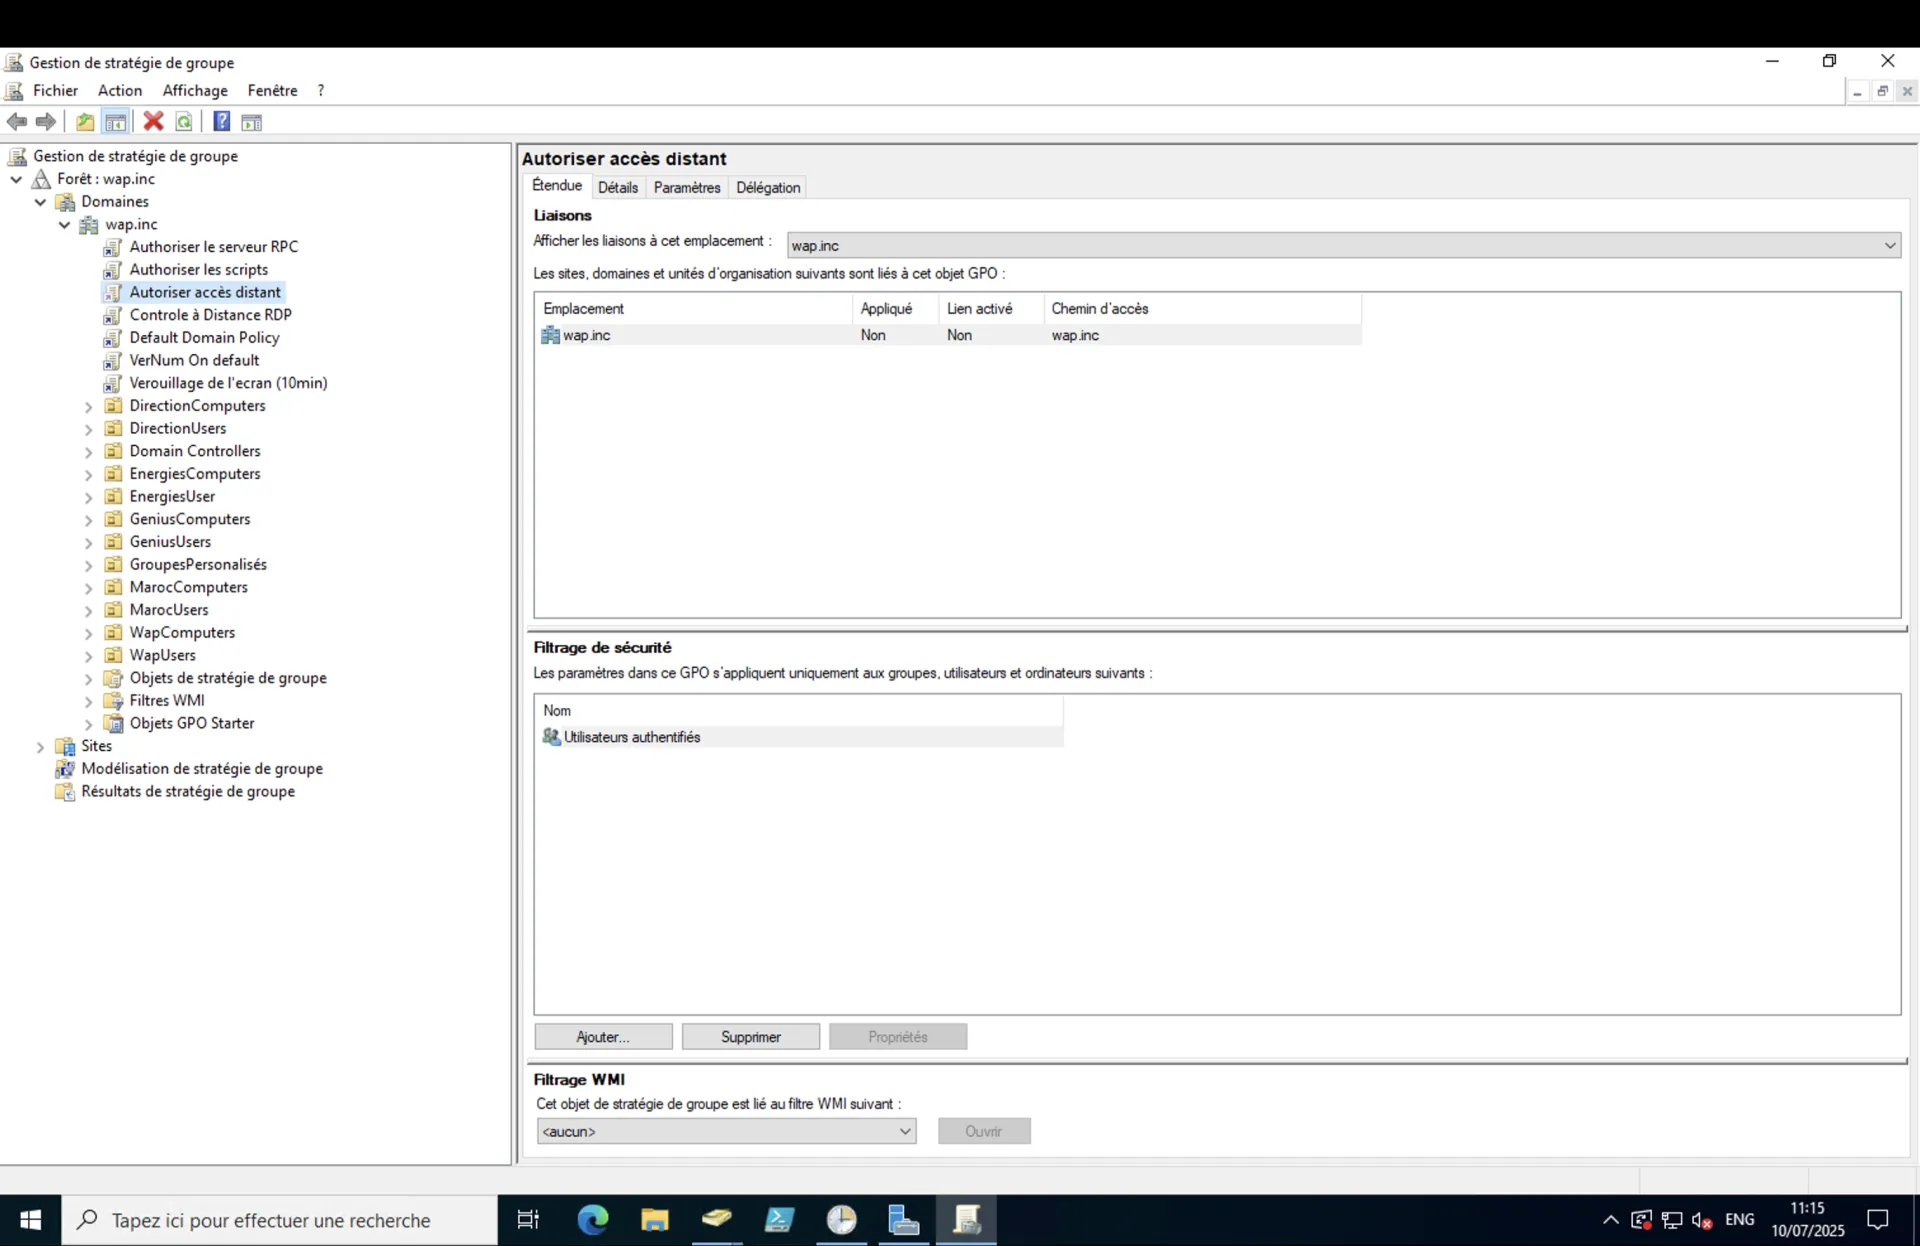Viewport: 1920px width, 1246px height.
Task: Click the Ouvrir WMI filter button
Action: (x=984, y=1131)
